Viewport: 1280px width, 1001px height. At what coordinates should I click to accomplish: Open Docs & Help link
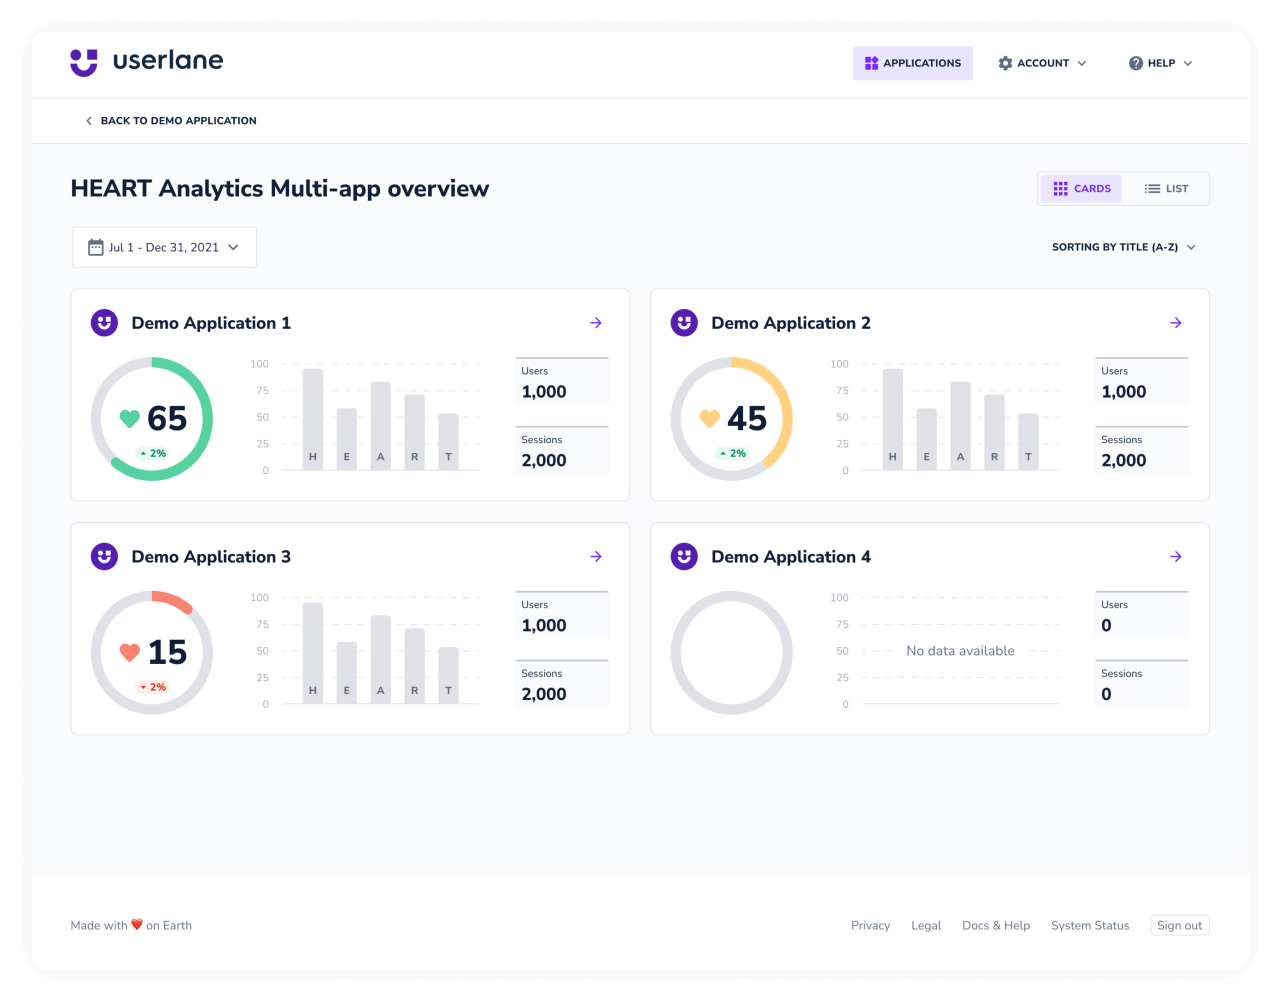[x=996, y=926]
